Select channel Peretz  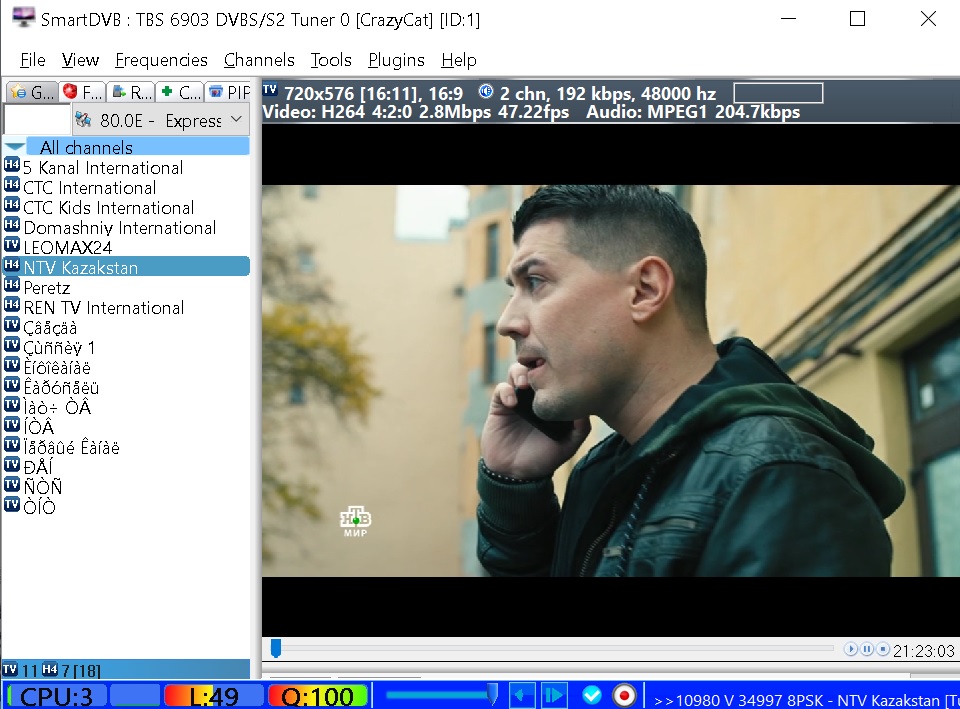[47, 288]
